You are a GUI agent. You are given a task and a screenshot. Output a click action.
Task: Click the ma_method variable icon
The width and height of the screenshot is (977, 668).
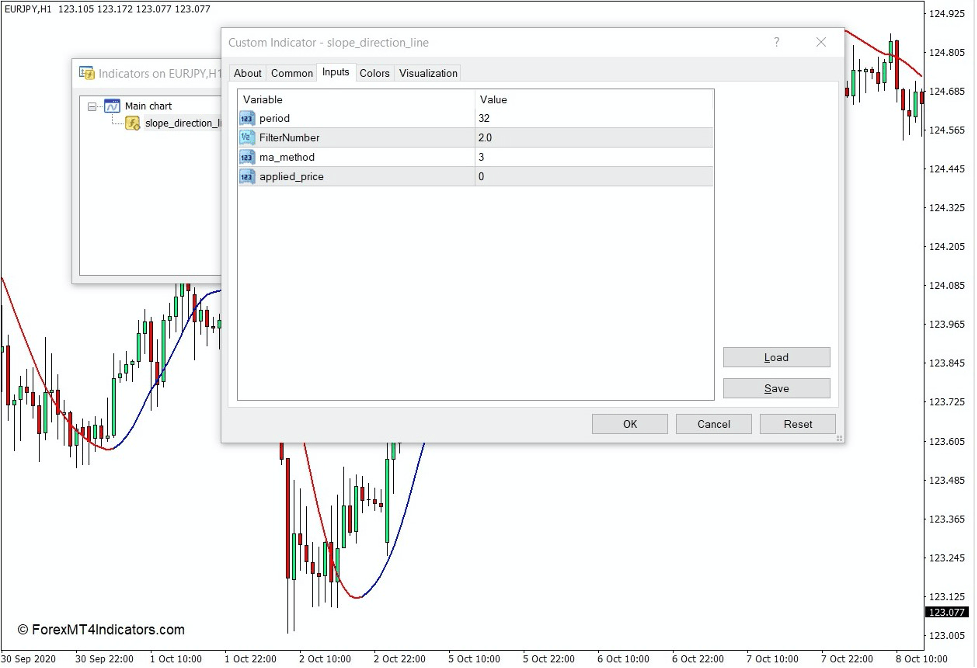pyautogui.click(x=247, y=157)
